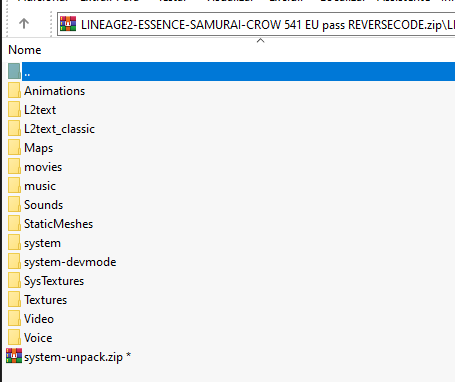Select the Animations folder icon

point(14,91)
